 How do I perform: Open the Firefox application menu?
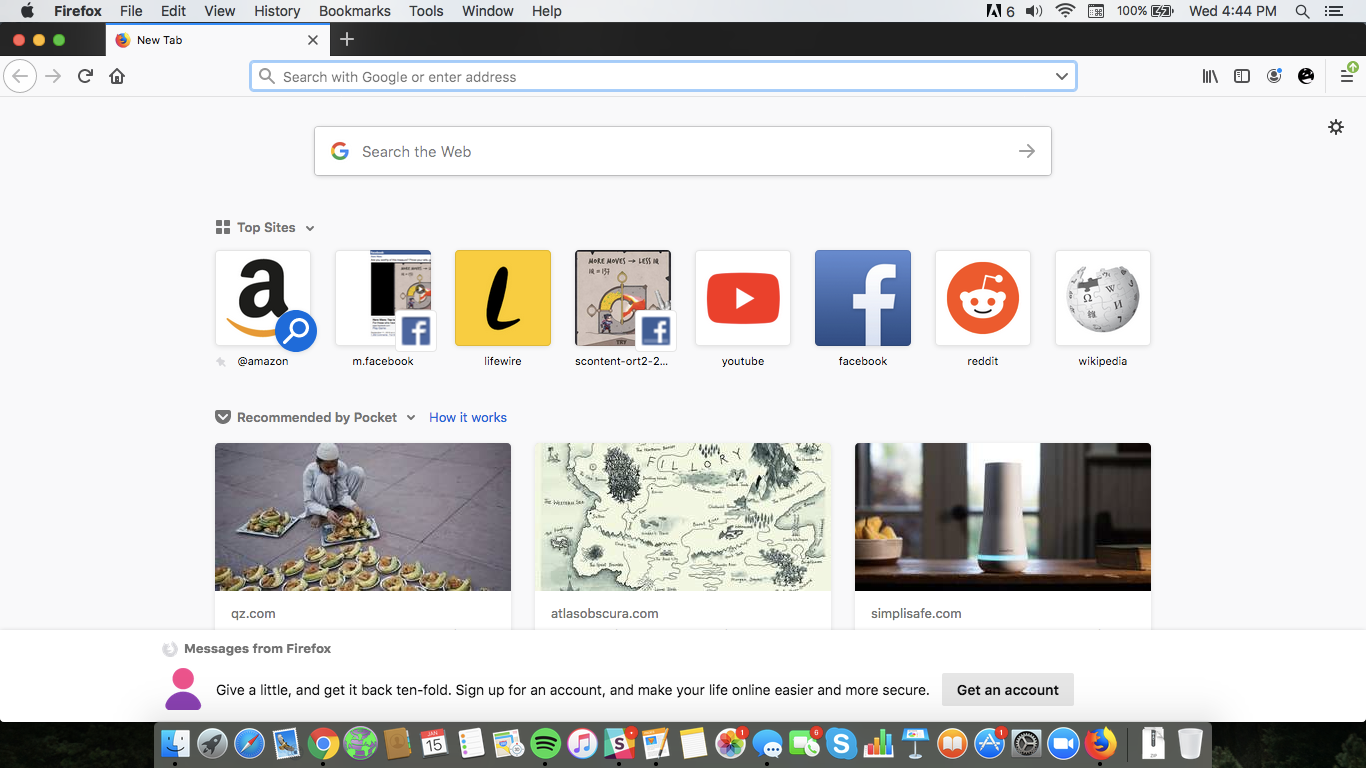[x=78, y=11]
